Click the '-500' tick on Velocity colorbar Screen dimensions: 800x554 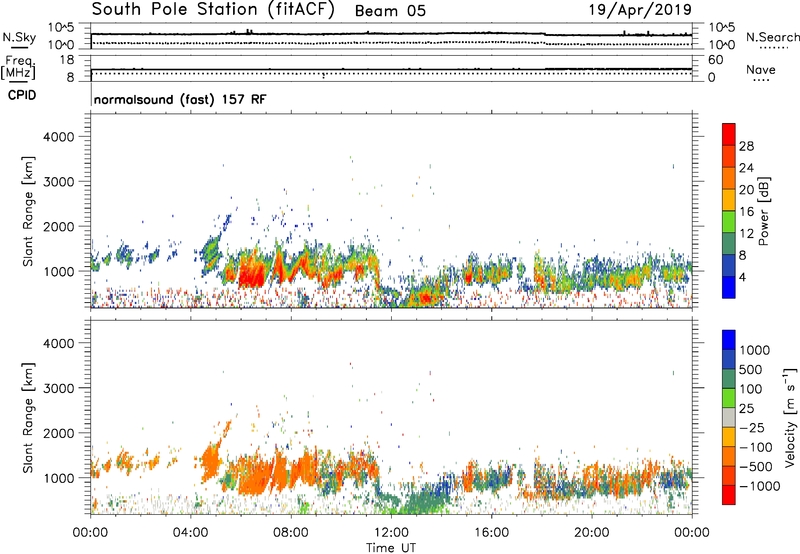tap(758, 467)
